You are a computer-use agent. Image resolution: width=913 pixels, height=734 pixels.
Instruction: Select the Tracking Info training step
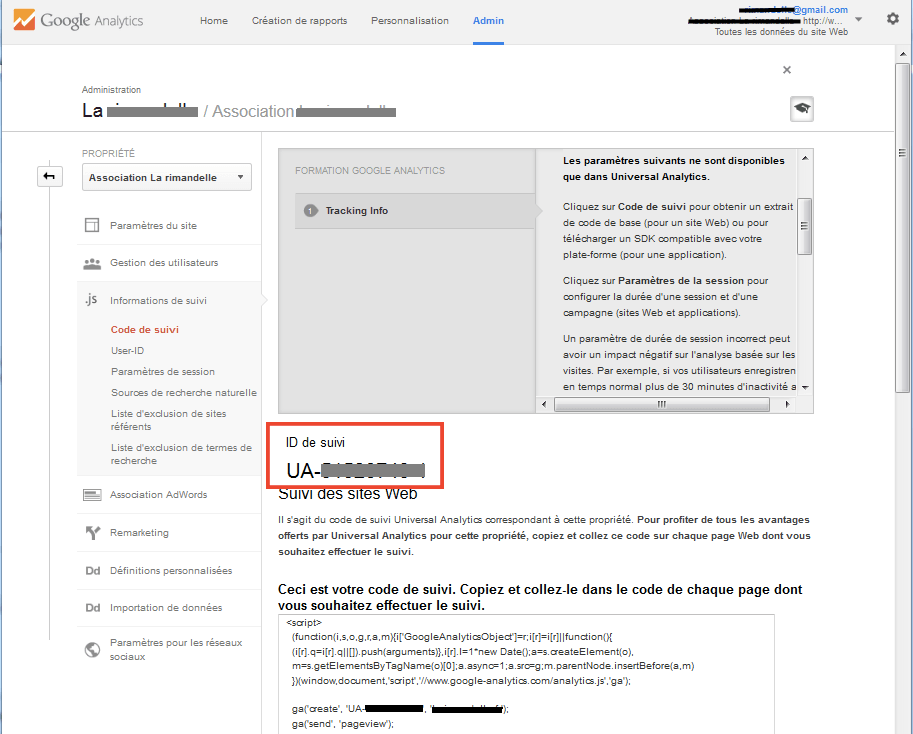pos(356,211)
